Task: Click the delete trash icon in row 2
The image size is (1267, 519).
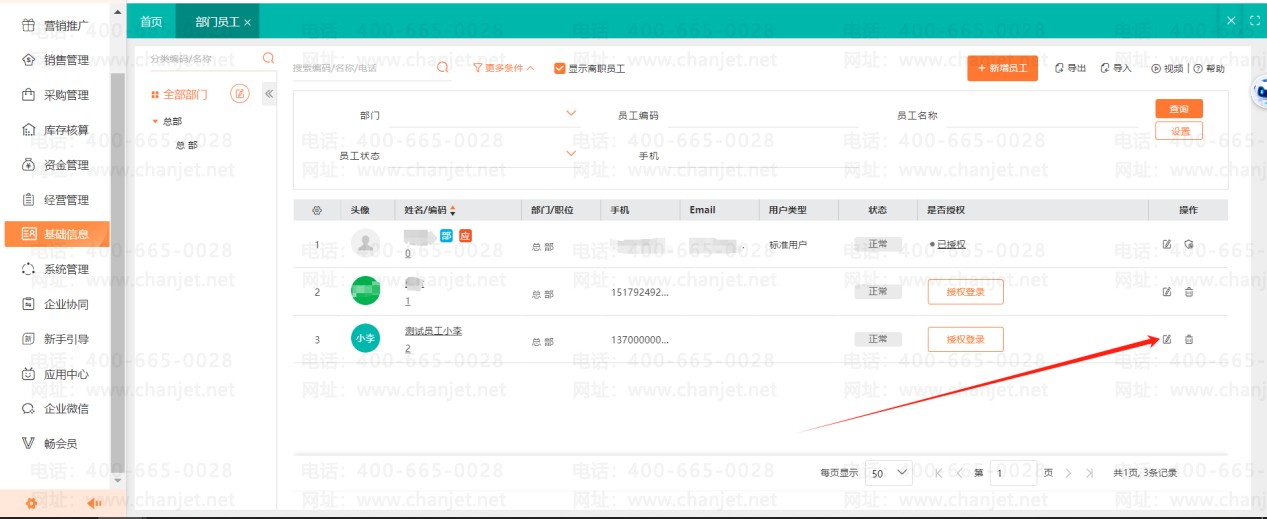Action: (x=1189, y=292)
